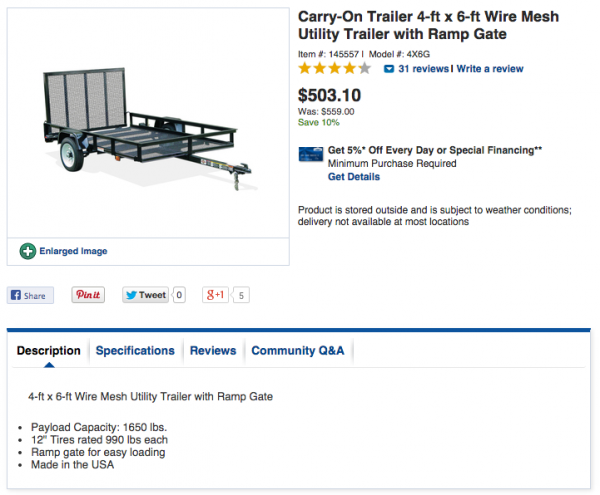Click the Google +1 icon
The image size is (600, 495).
tap(215, 295)
